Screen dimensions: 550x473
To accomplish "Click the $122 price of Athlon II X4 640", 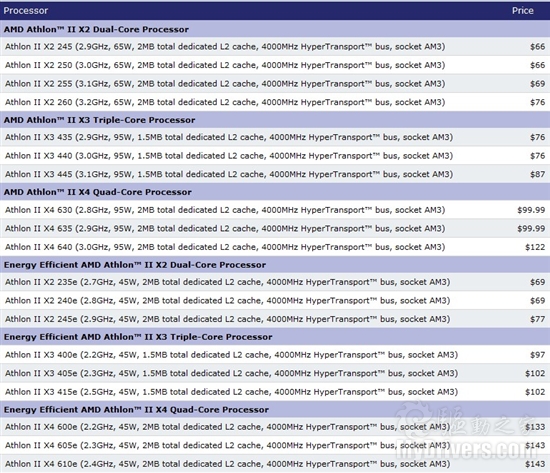I will pyautogui.click(x=535, y=247).
